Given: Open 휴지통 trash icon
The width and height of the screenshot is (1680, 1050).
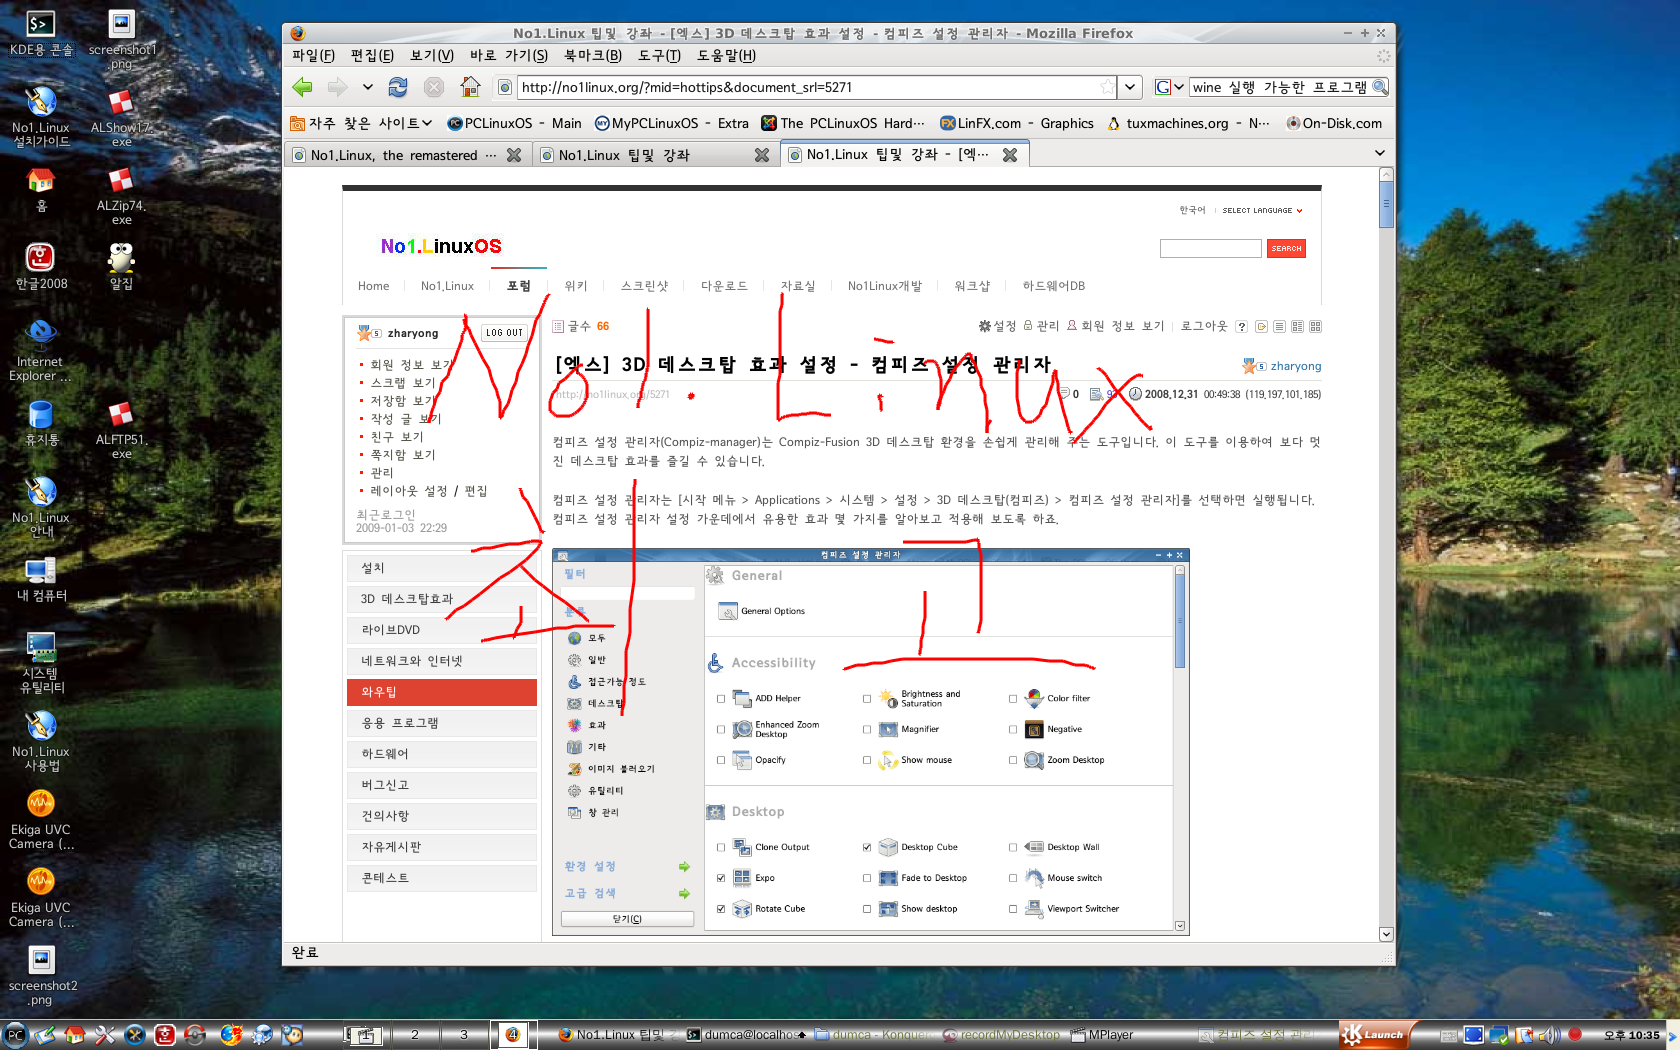Looking at the screenshot, I should 41,422.
